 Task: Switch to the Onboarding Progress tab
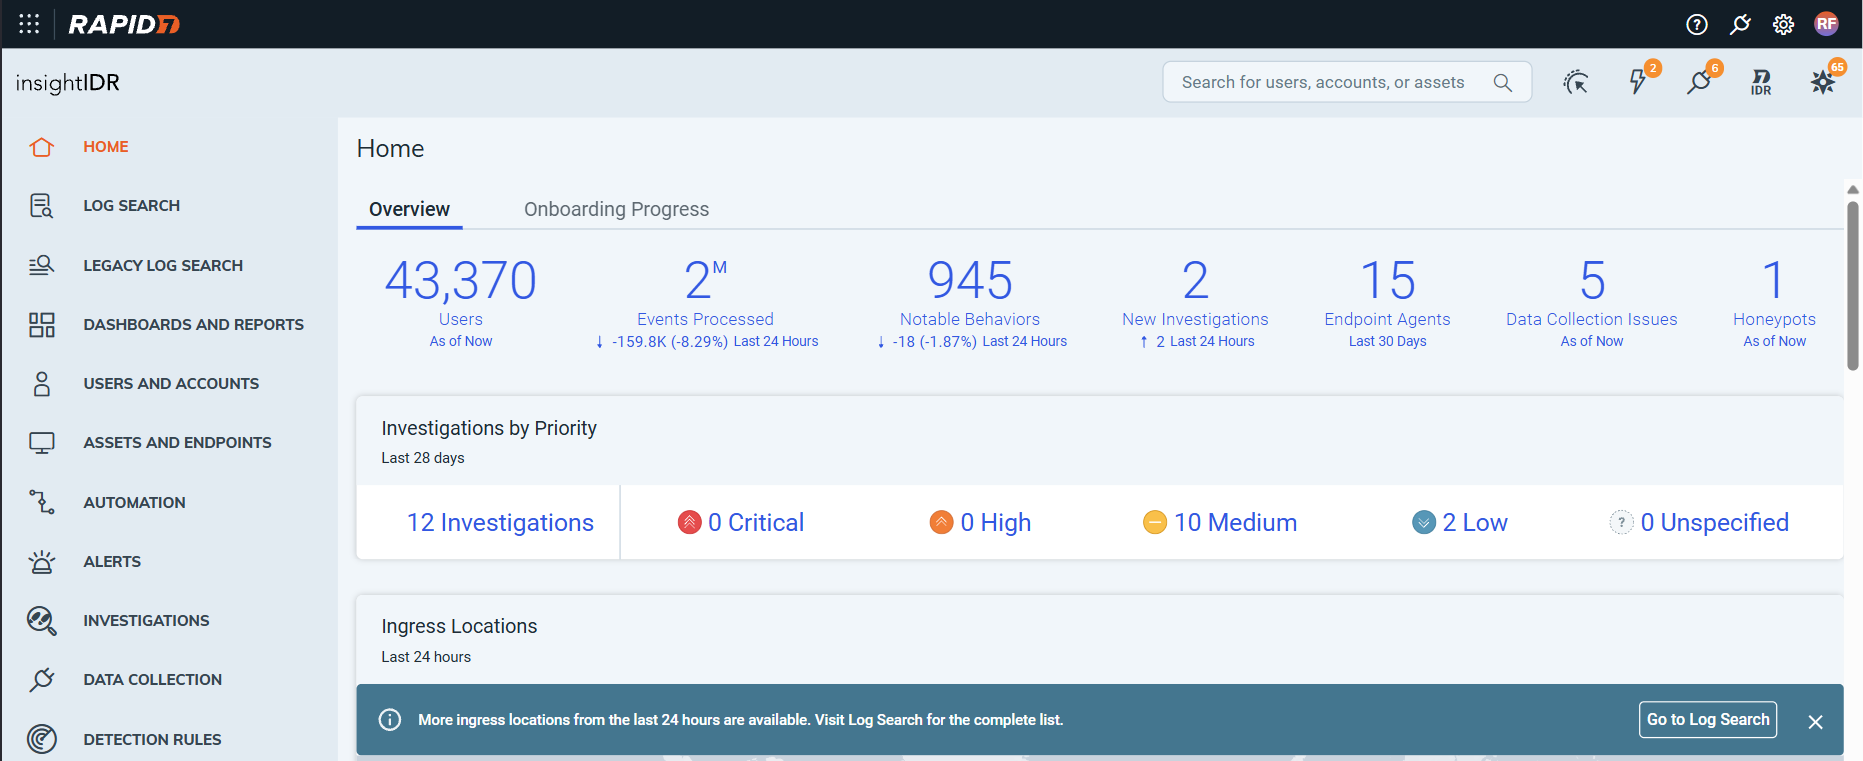click(x=617, y=209)
